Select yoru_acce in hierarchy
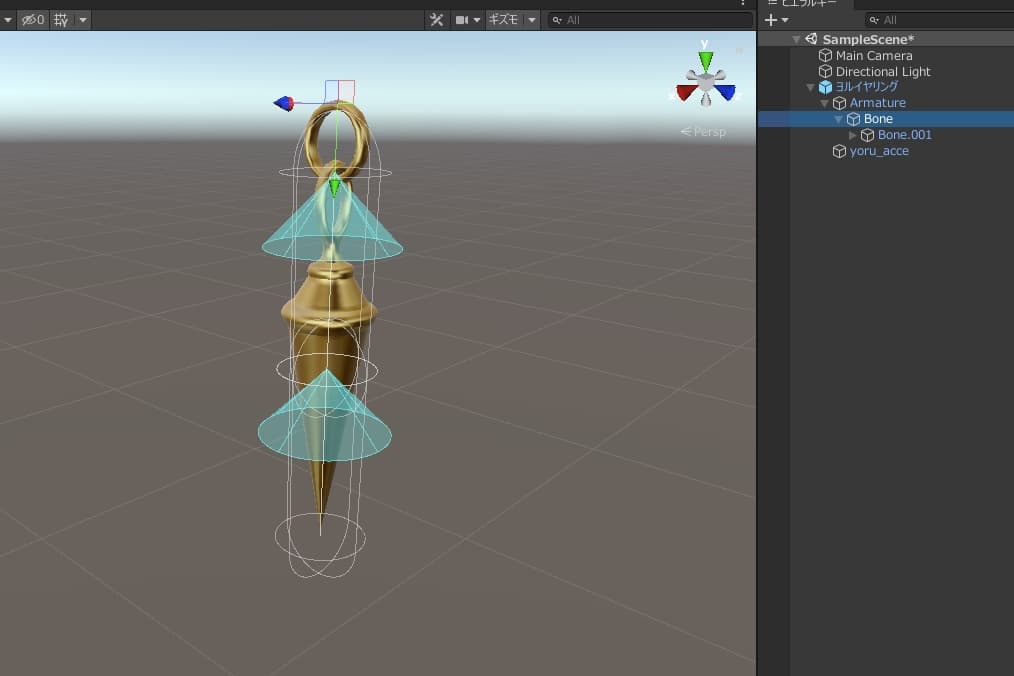Image resolution: width=1014 pixels, height=676 pixels. tap(879, 151)
